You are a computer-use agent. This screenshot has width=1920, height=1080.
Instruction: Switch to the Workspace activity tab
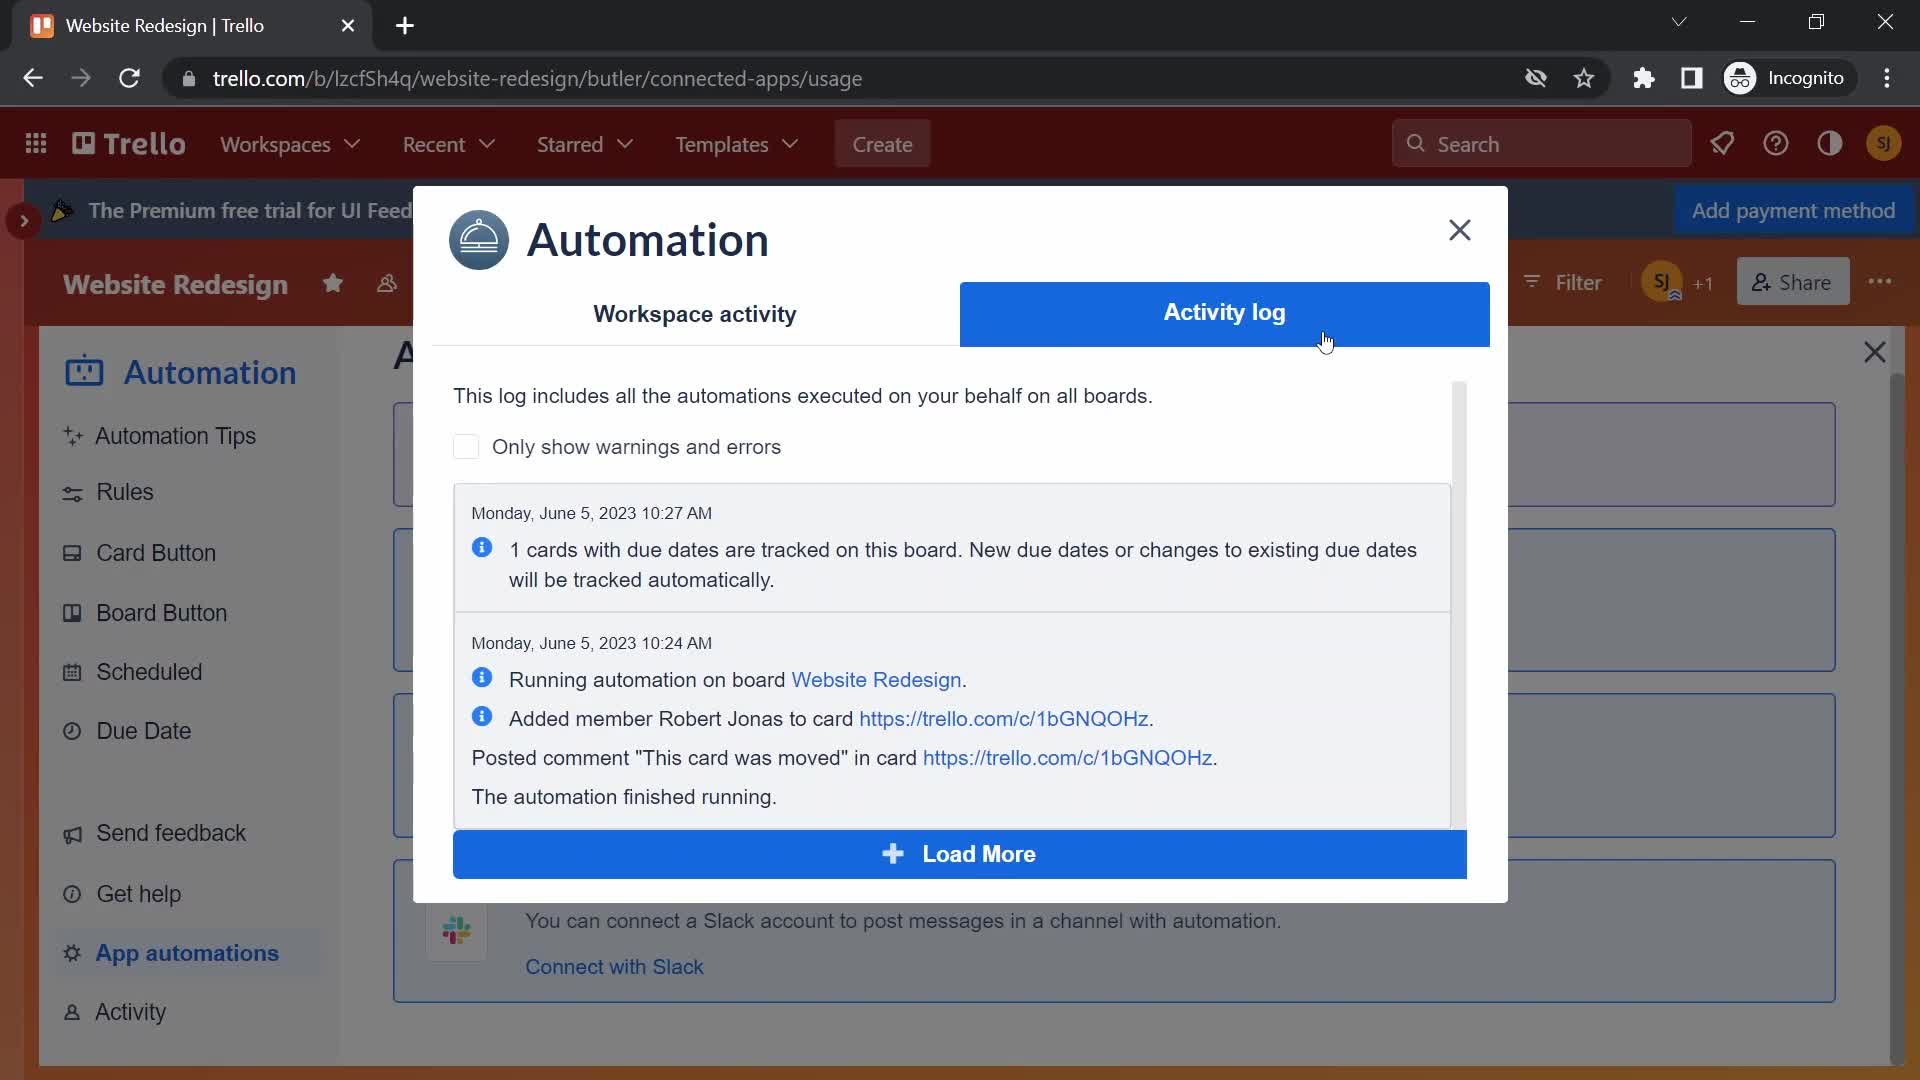(x=695, y=314)
